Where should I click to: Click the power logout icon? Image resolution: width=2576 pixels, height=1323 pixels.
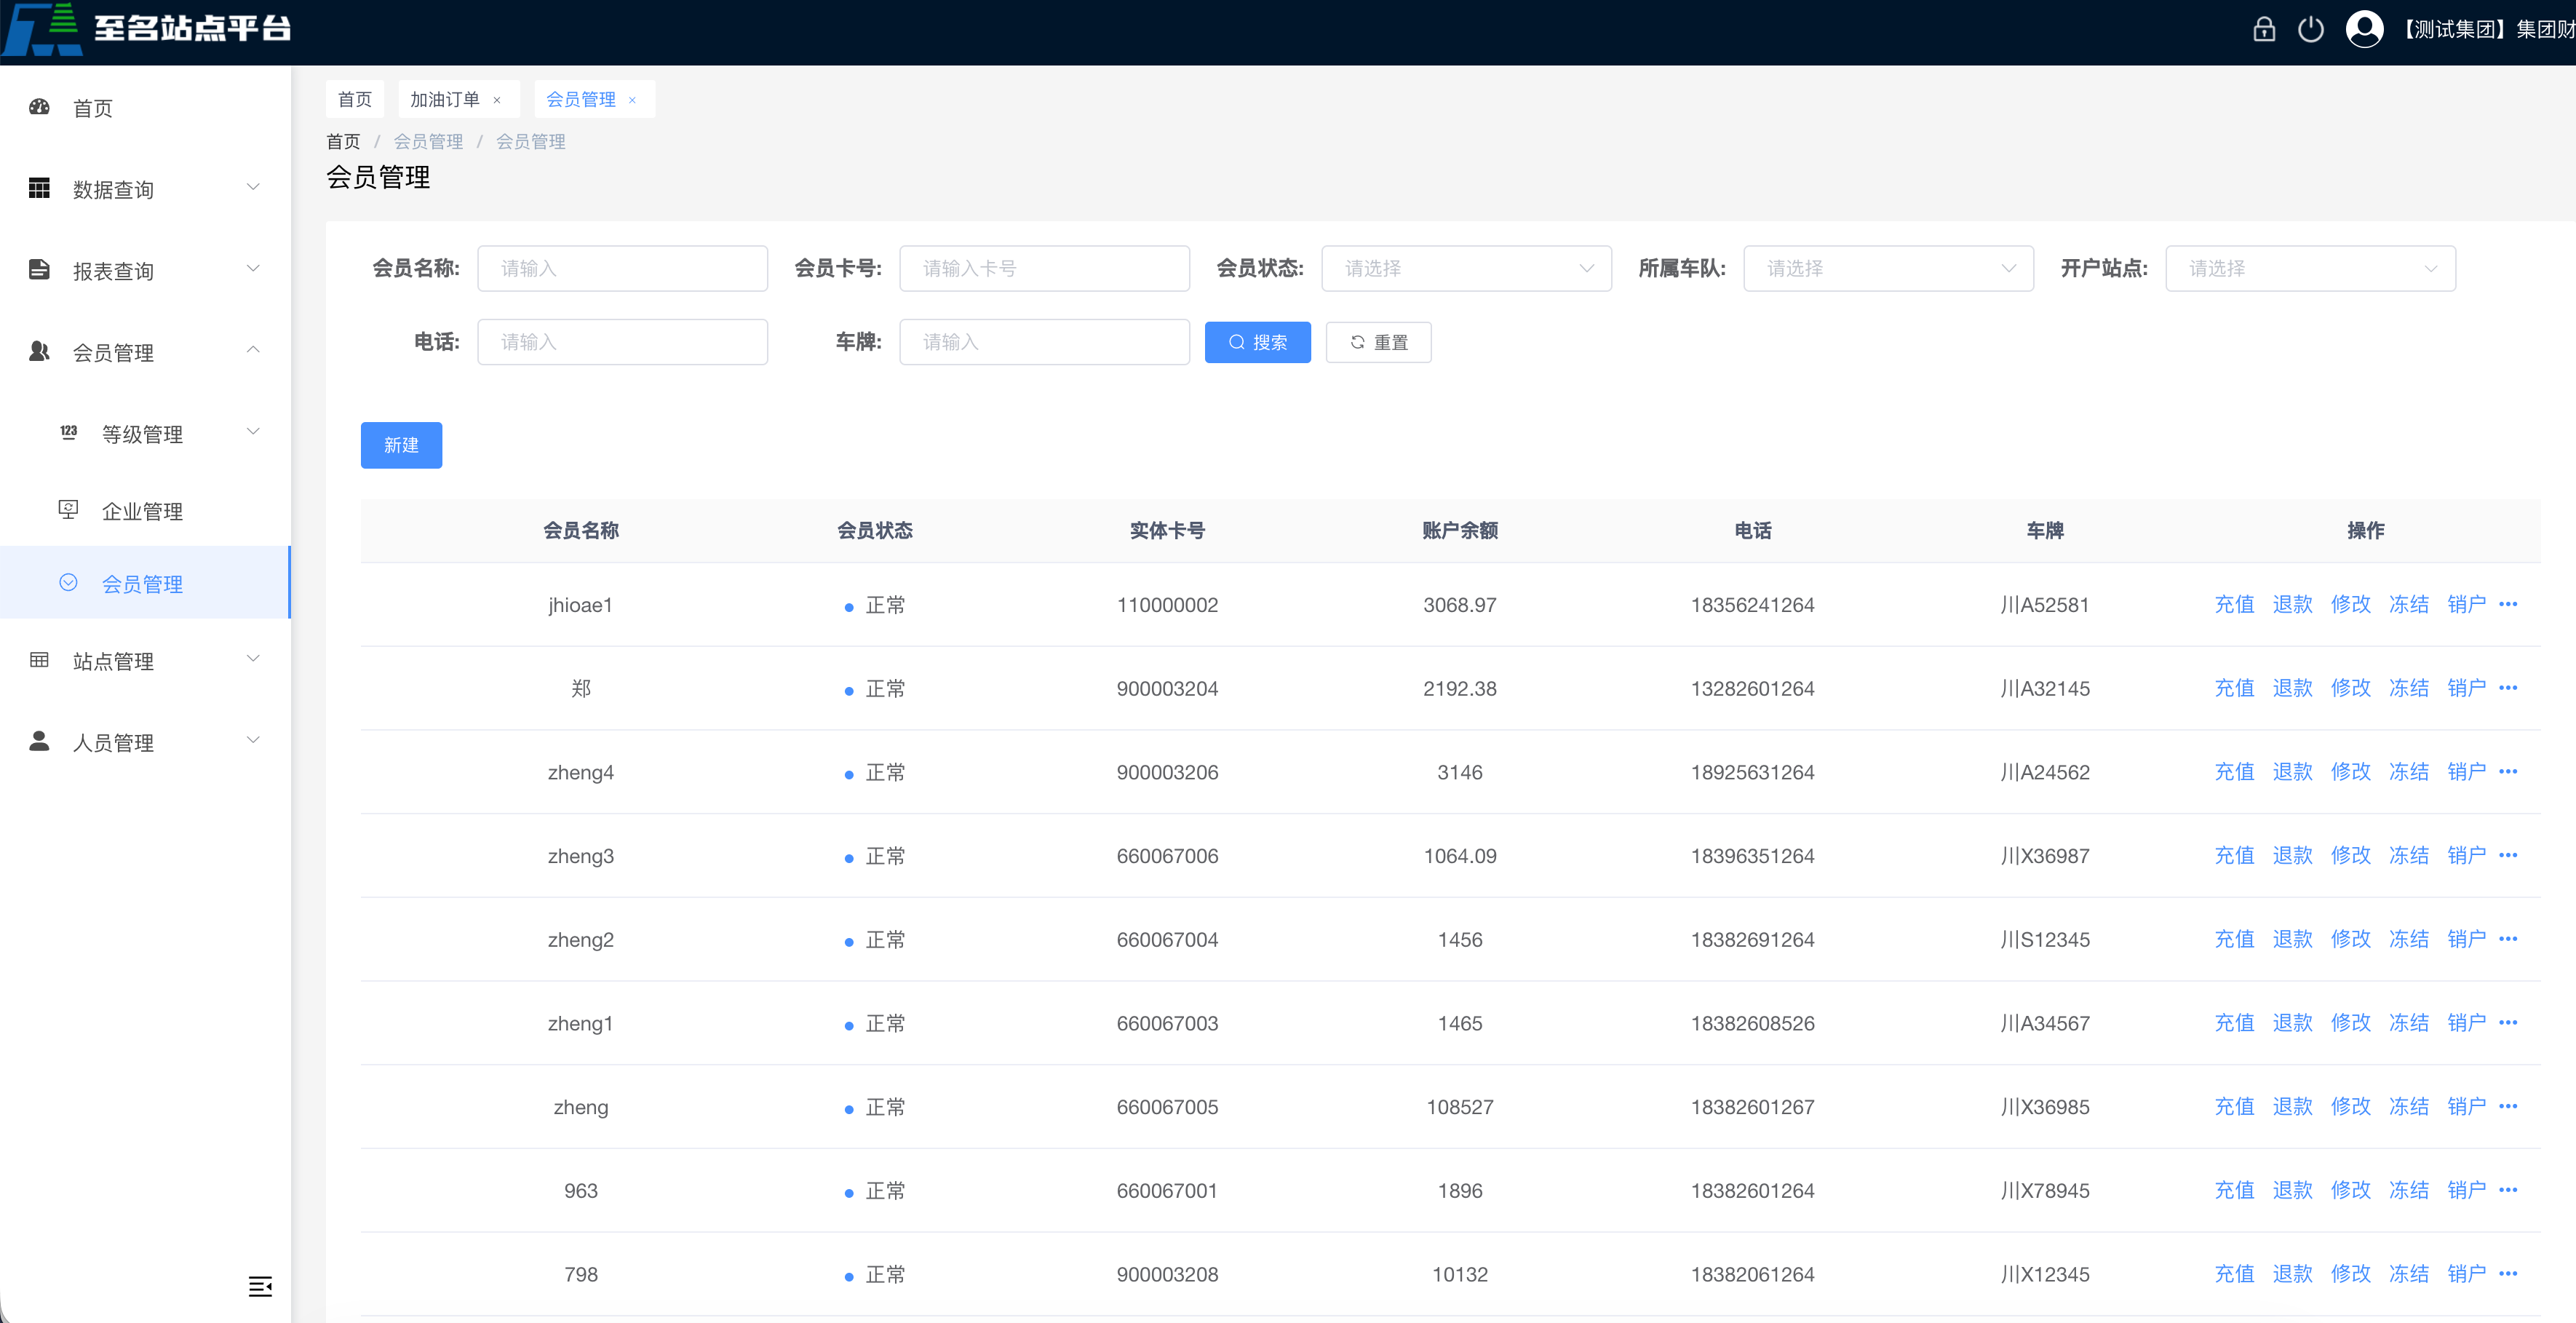2311,29
